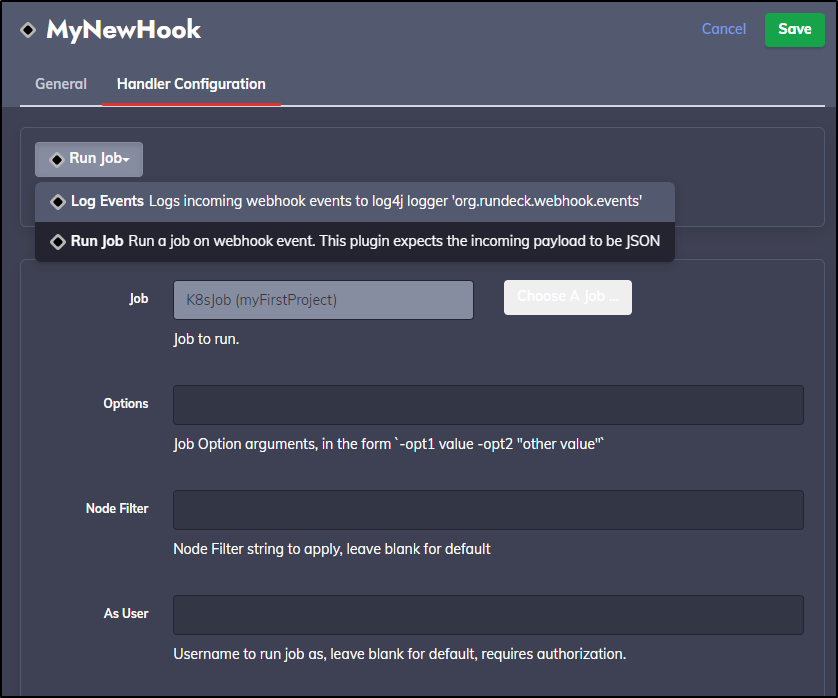This screenshot has height=698, width=838.
Task: Select Log Events handler from dropdown list
Action: pos(355,202)
